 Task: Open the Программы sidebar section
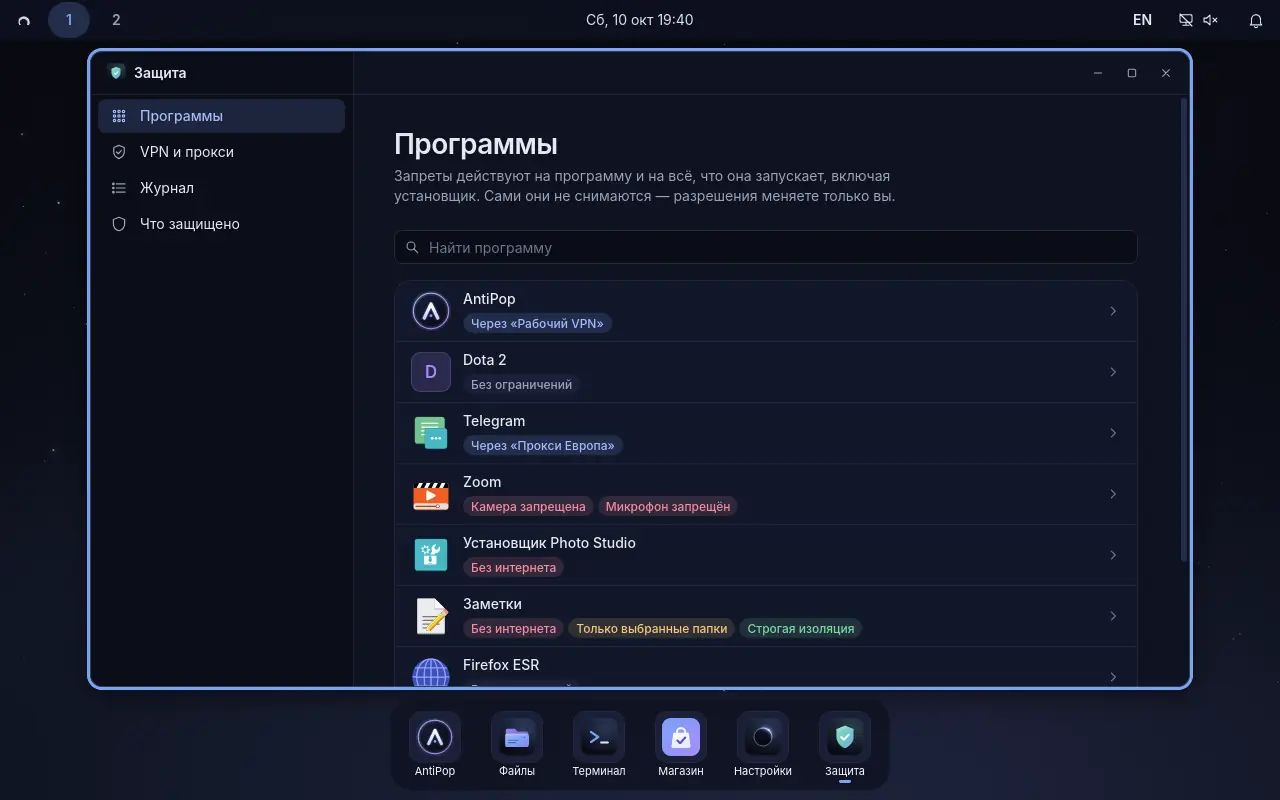coord(221,116)
